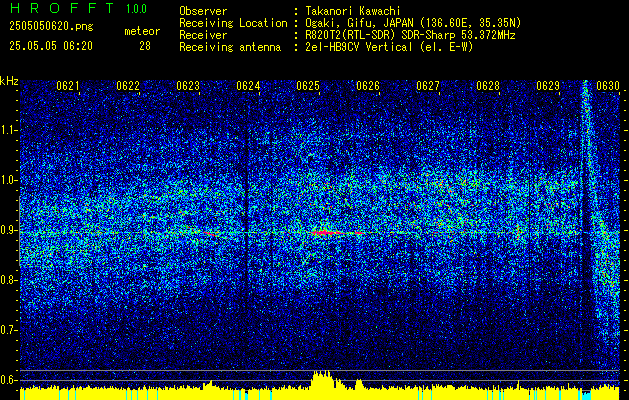Image resolution: width=629 pixels, height=400 pixels.
Task: Click the small red echo before 0624
Action: click(x=211, y=233)
